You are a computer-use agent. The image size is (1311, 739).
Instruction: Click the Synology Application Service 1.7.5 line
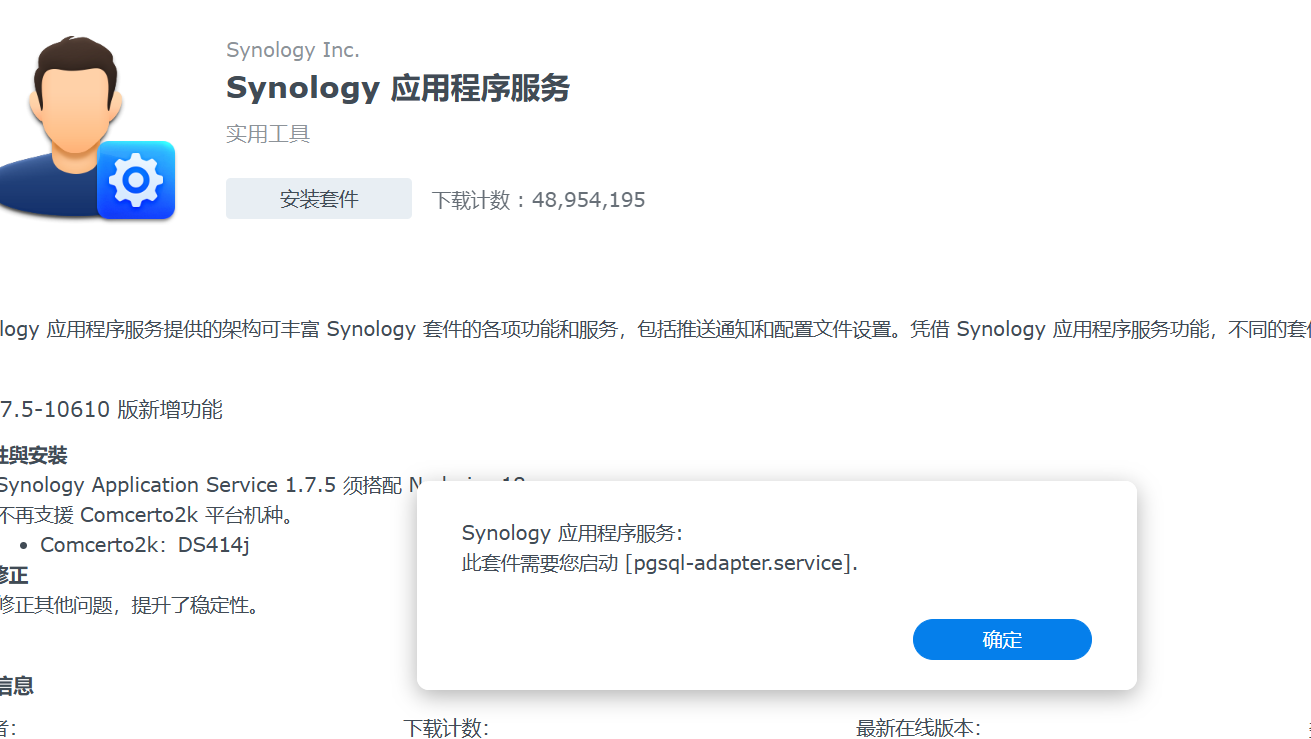coord(262,485)
